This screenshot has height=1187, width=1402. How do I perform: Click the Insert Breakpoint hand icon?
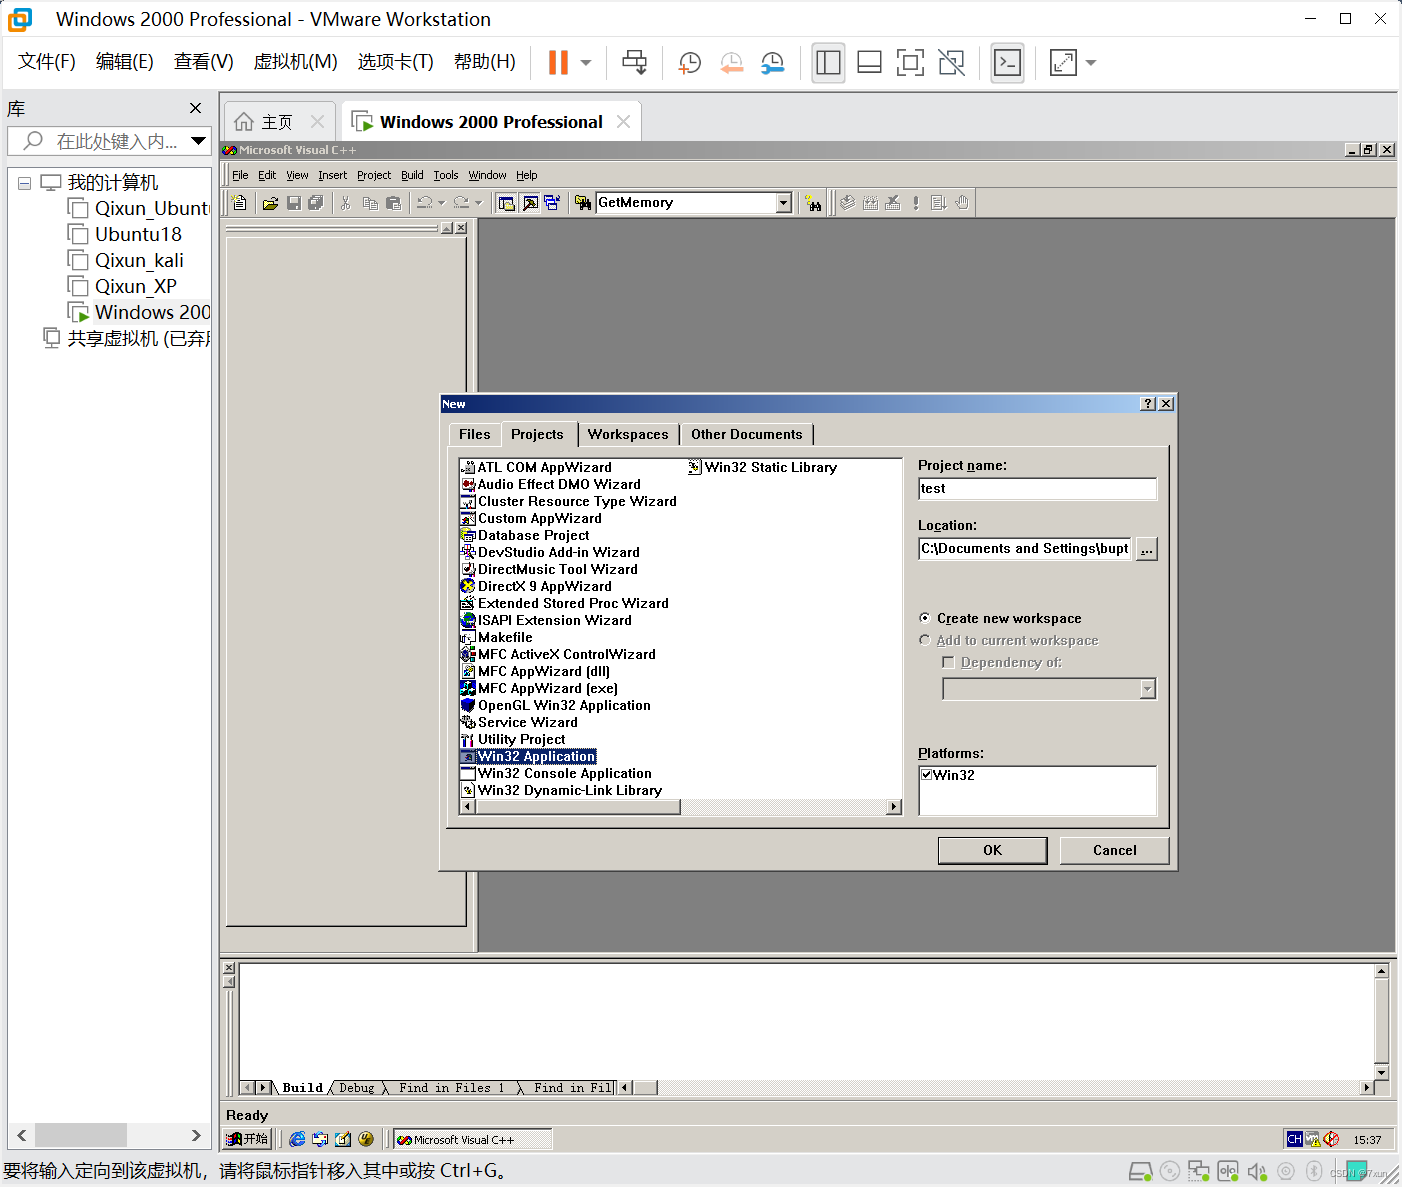click(x=962, y=203)
